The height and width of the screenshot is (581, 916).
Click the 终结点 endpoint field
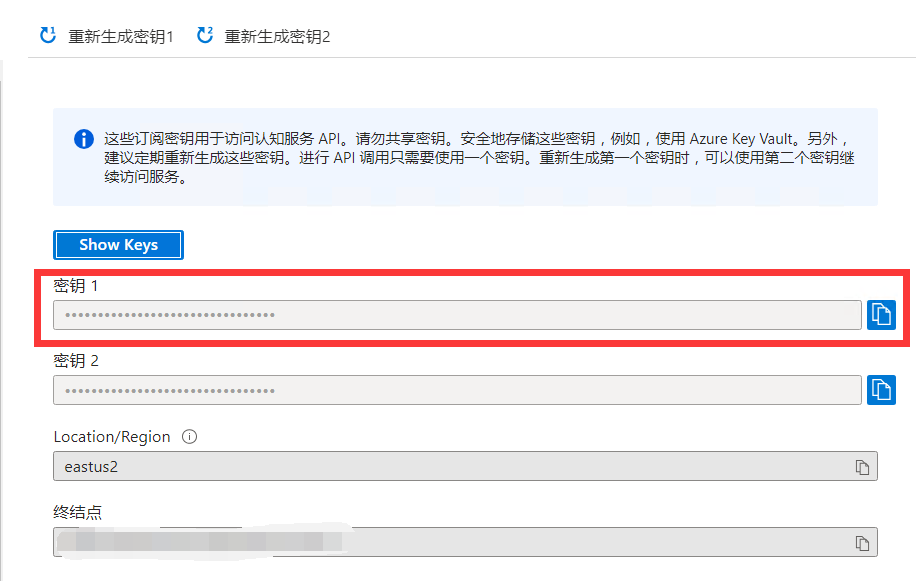pyautogui.click(x=400, y=540)
